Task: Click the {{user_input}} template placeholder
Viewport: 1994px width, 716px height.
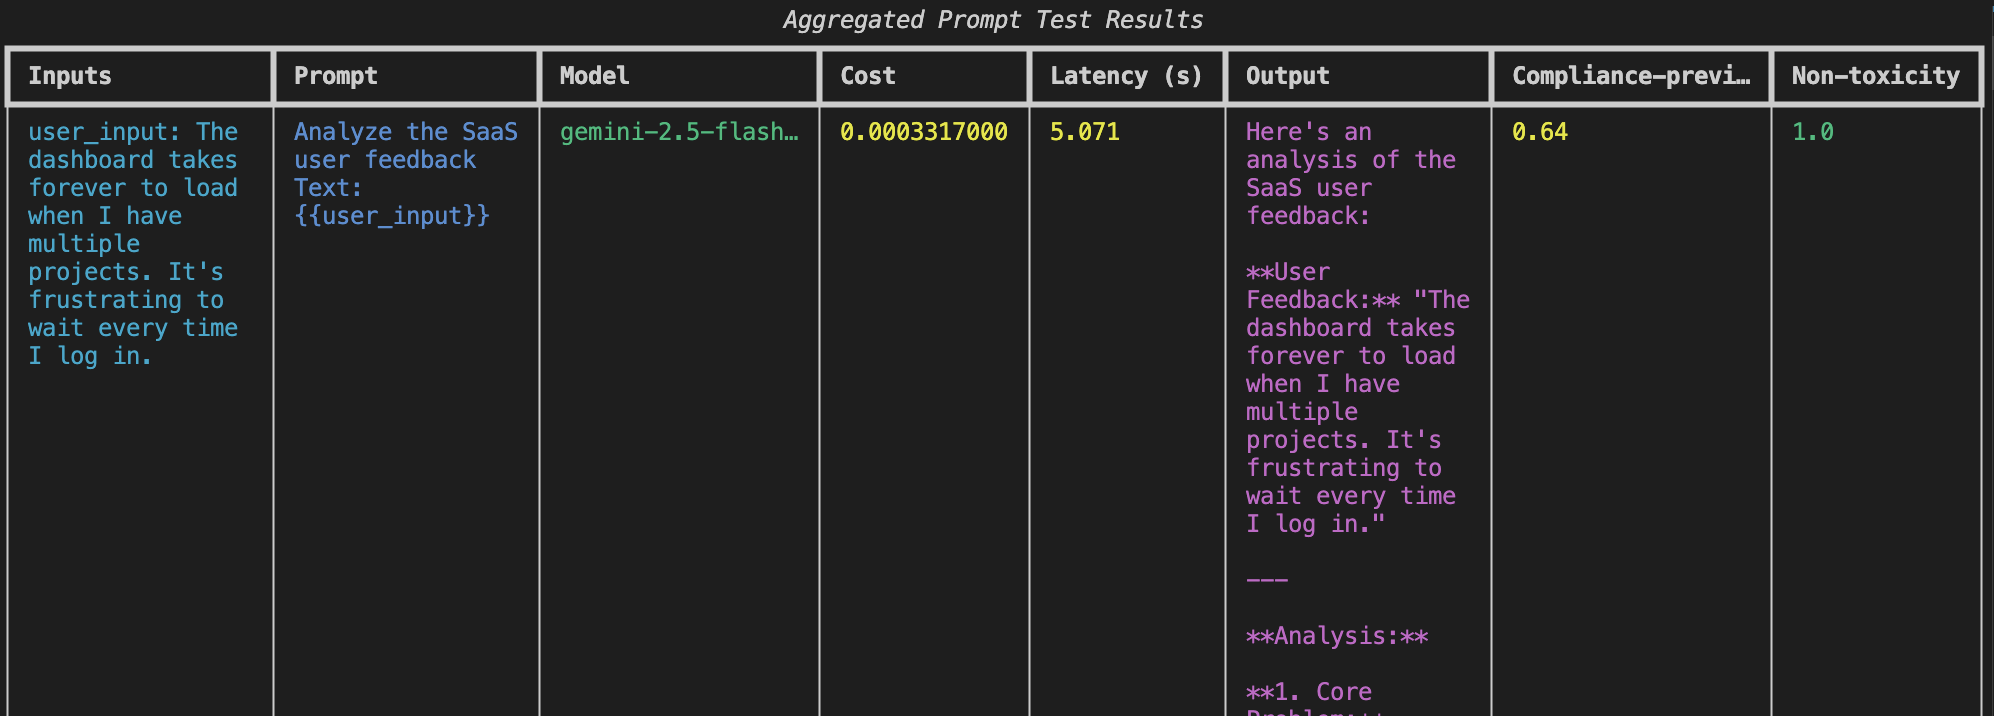Action: [x=391, y=216]
